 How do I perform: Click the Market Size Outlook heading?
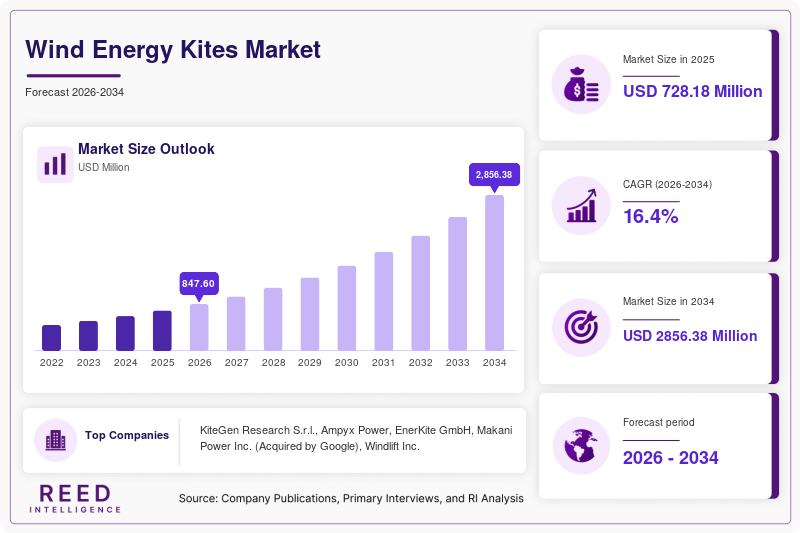(x=146, y=149)
